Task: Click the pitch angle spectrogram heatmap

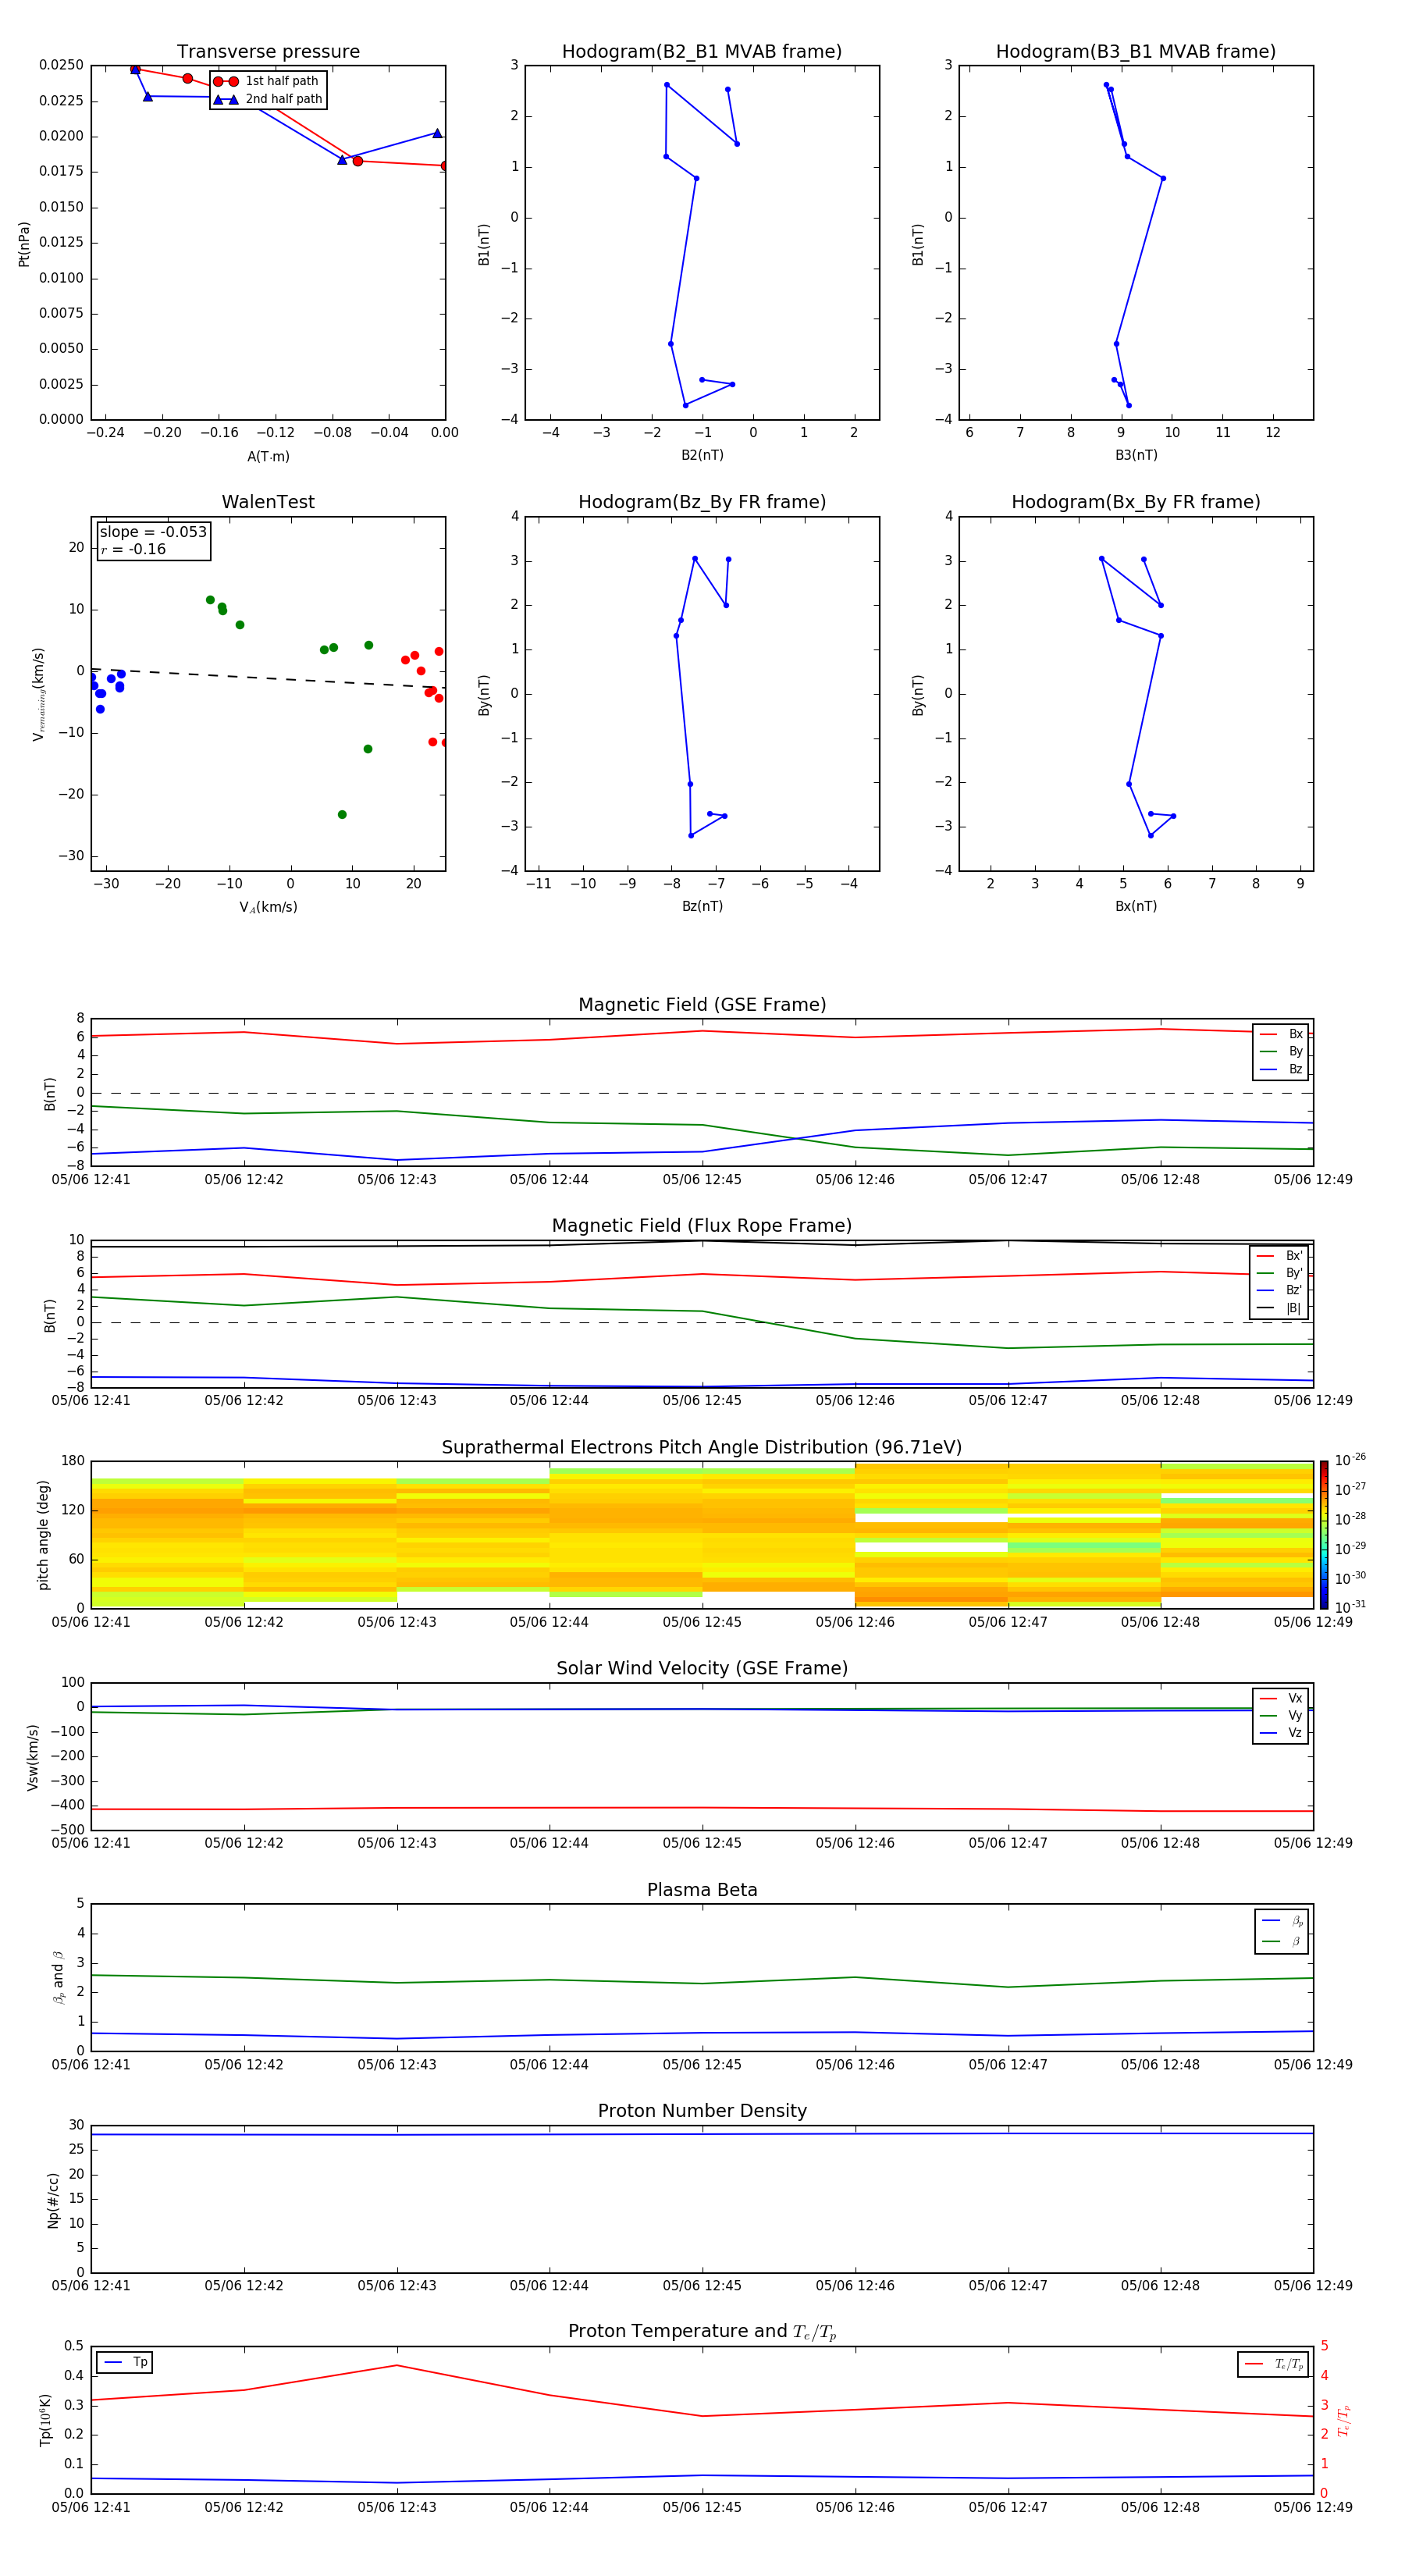Action: [702, 1535]
